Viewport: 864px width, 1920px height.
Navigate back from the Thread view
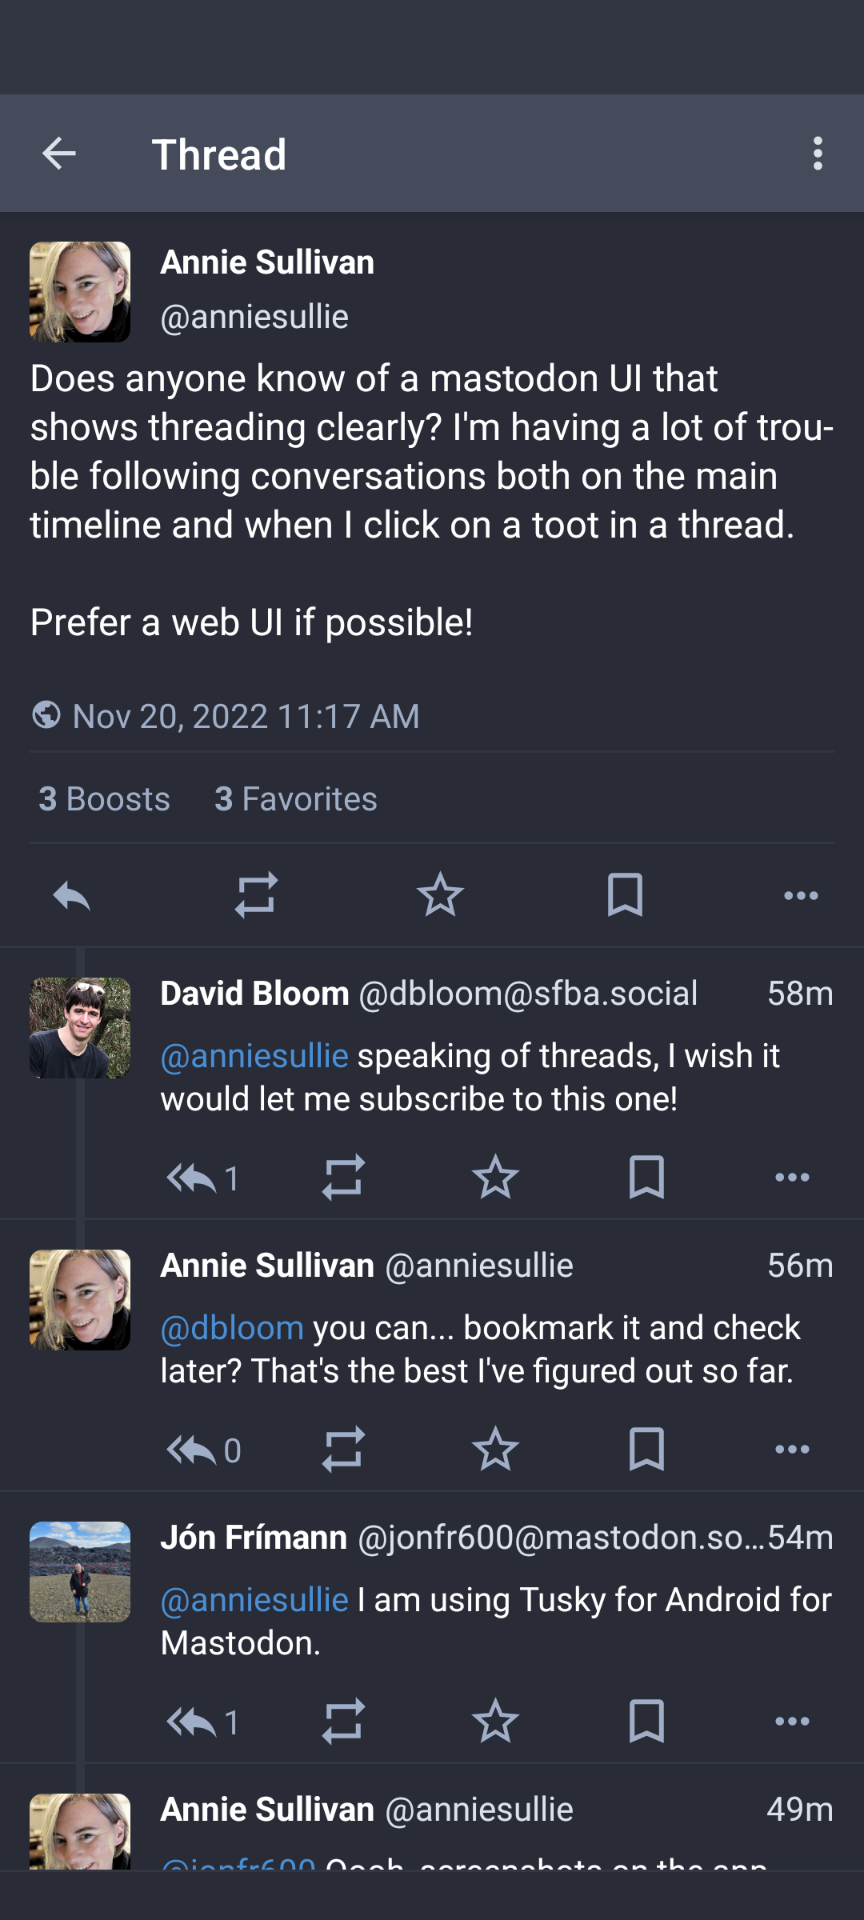point(59,153)
